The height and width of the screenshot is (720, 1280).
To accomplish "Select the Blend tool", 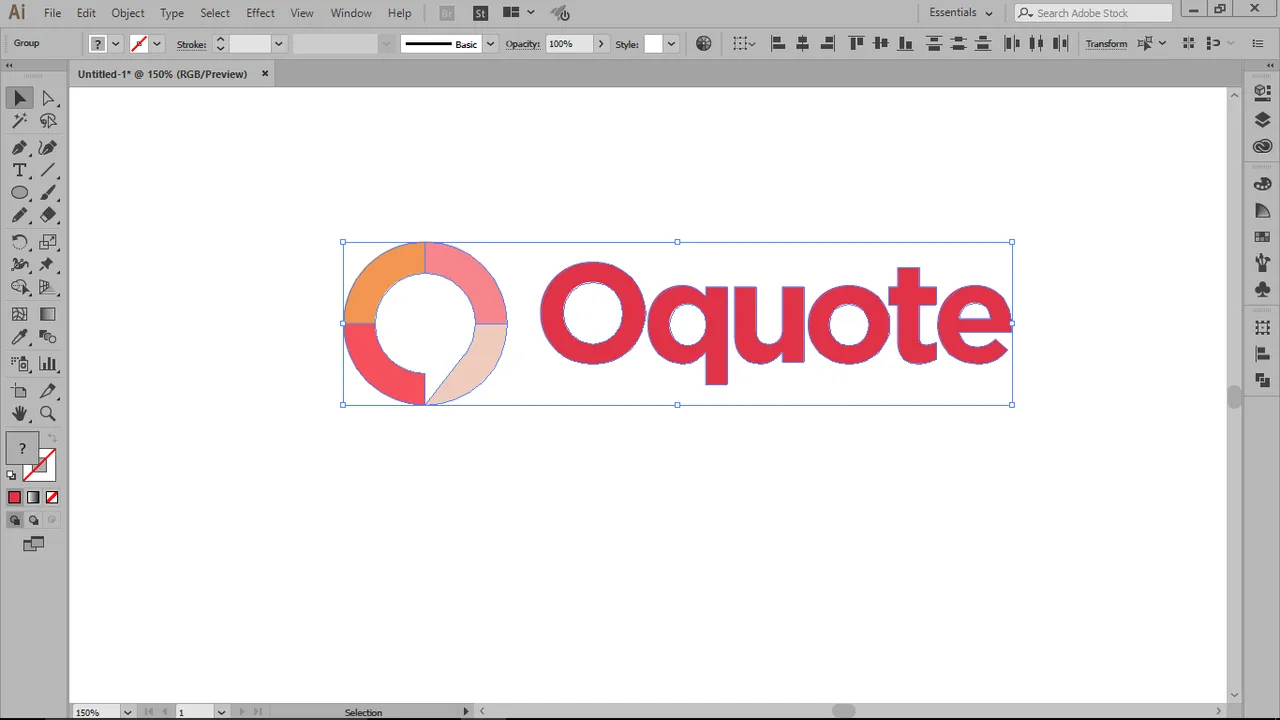I will click(48, 338).
